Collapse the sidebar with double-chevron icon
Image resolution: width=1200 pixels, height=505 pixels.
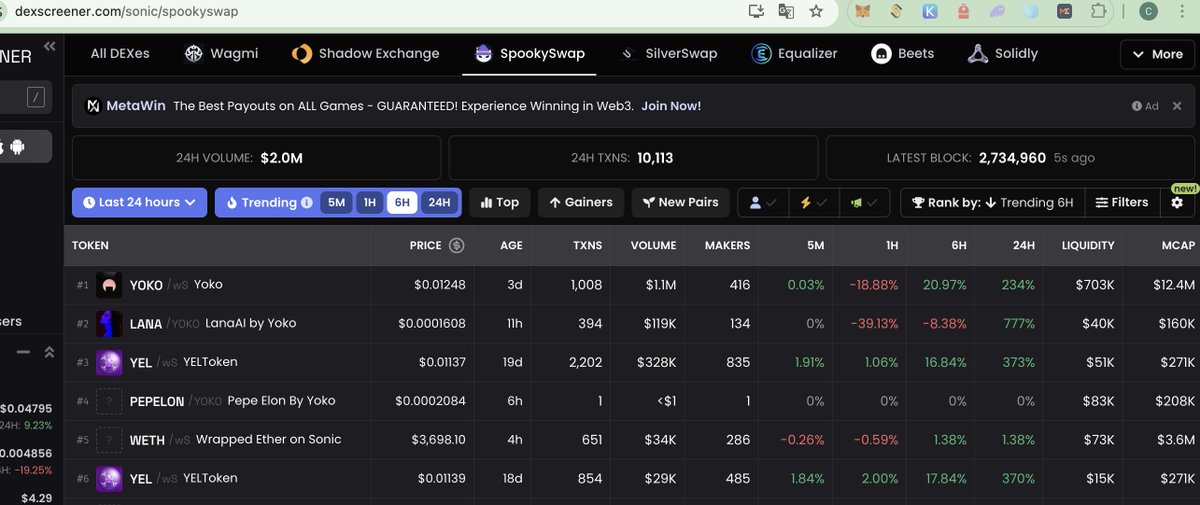pyautogui.click(x=49, y=46)
